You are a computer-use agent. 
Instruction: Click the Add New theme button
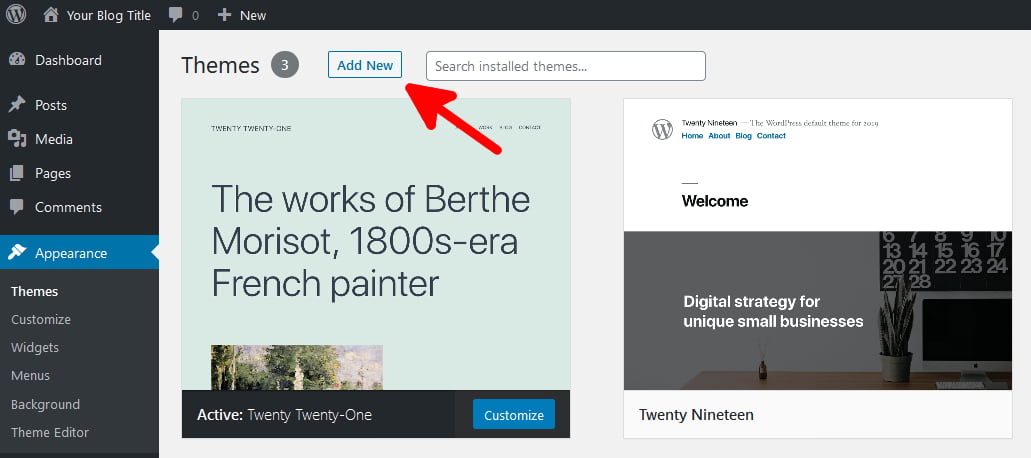pyautogui.click(x=365, y=65)
